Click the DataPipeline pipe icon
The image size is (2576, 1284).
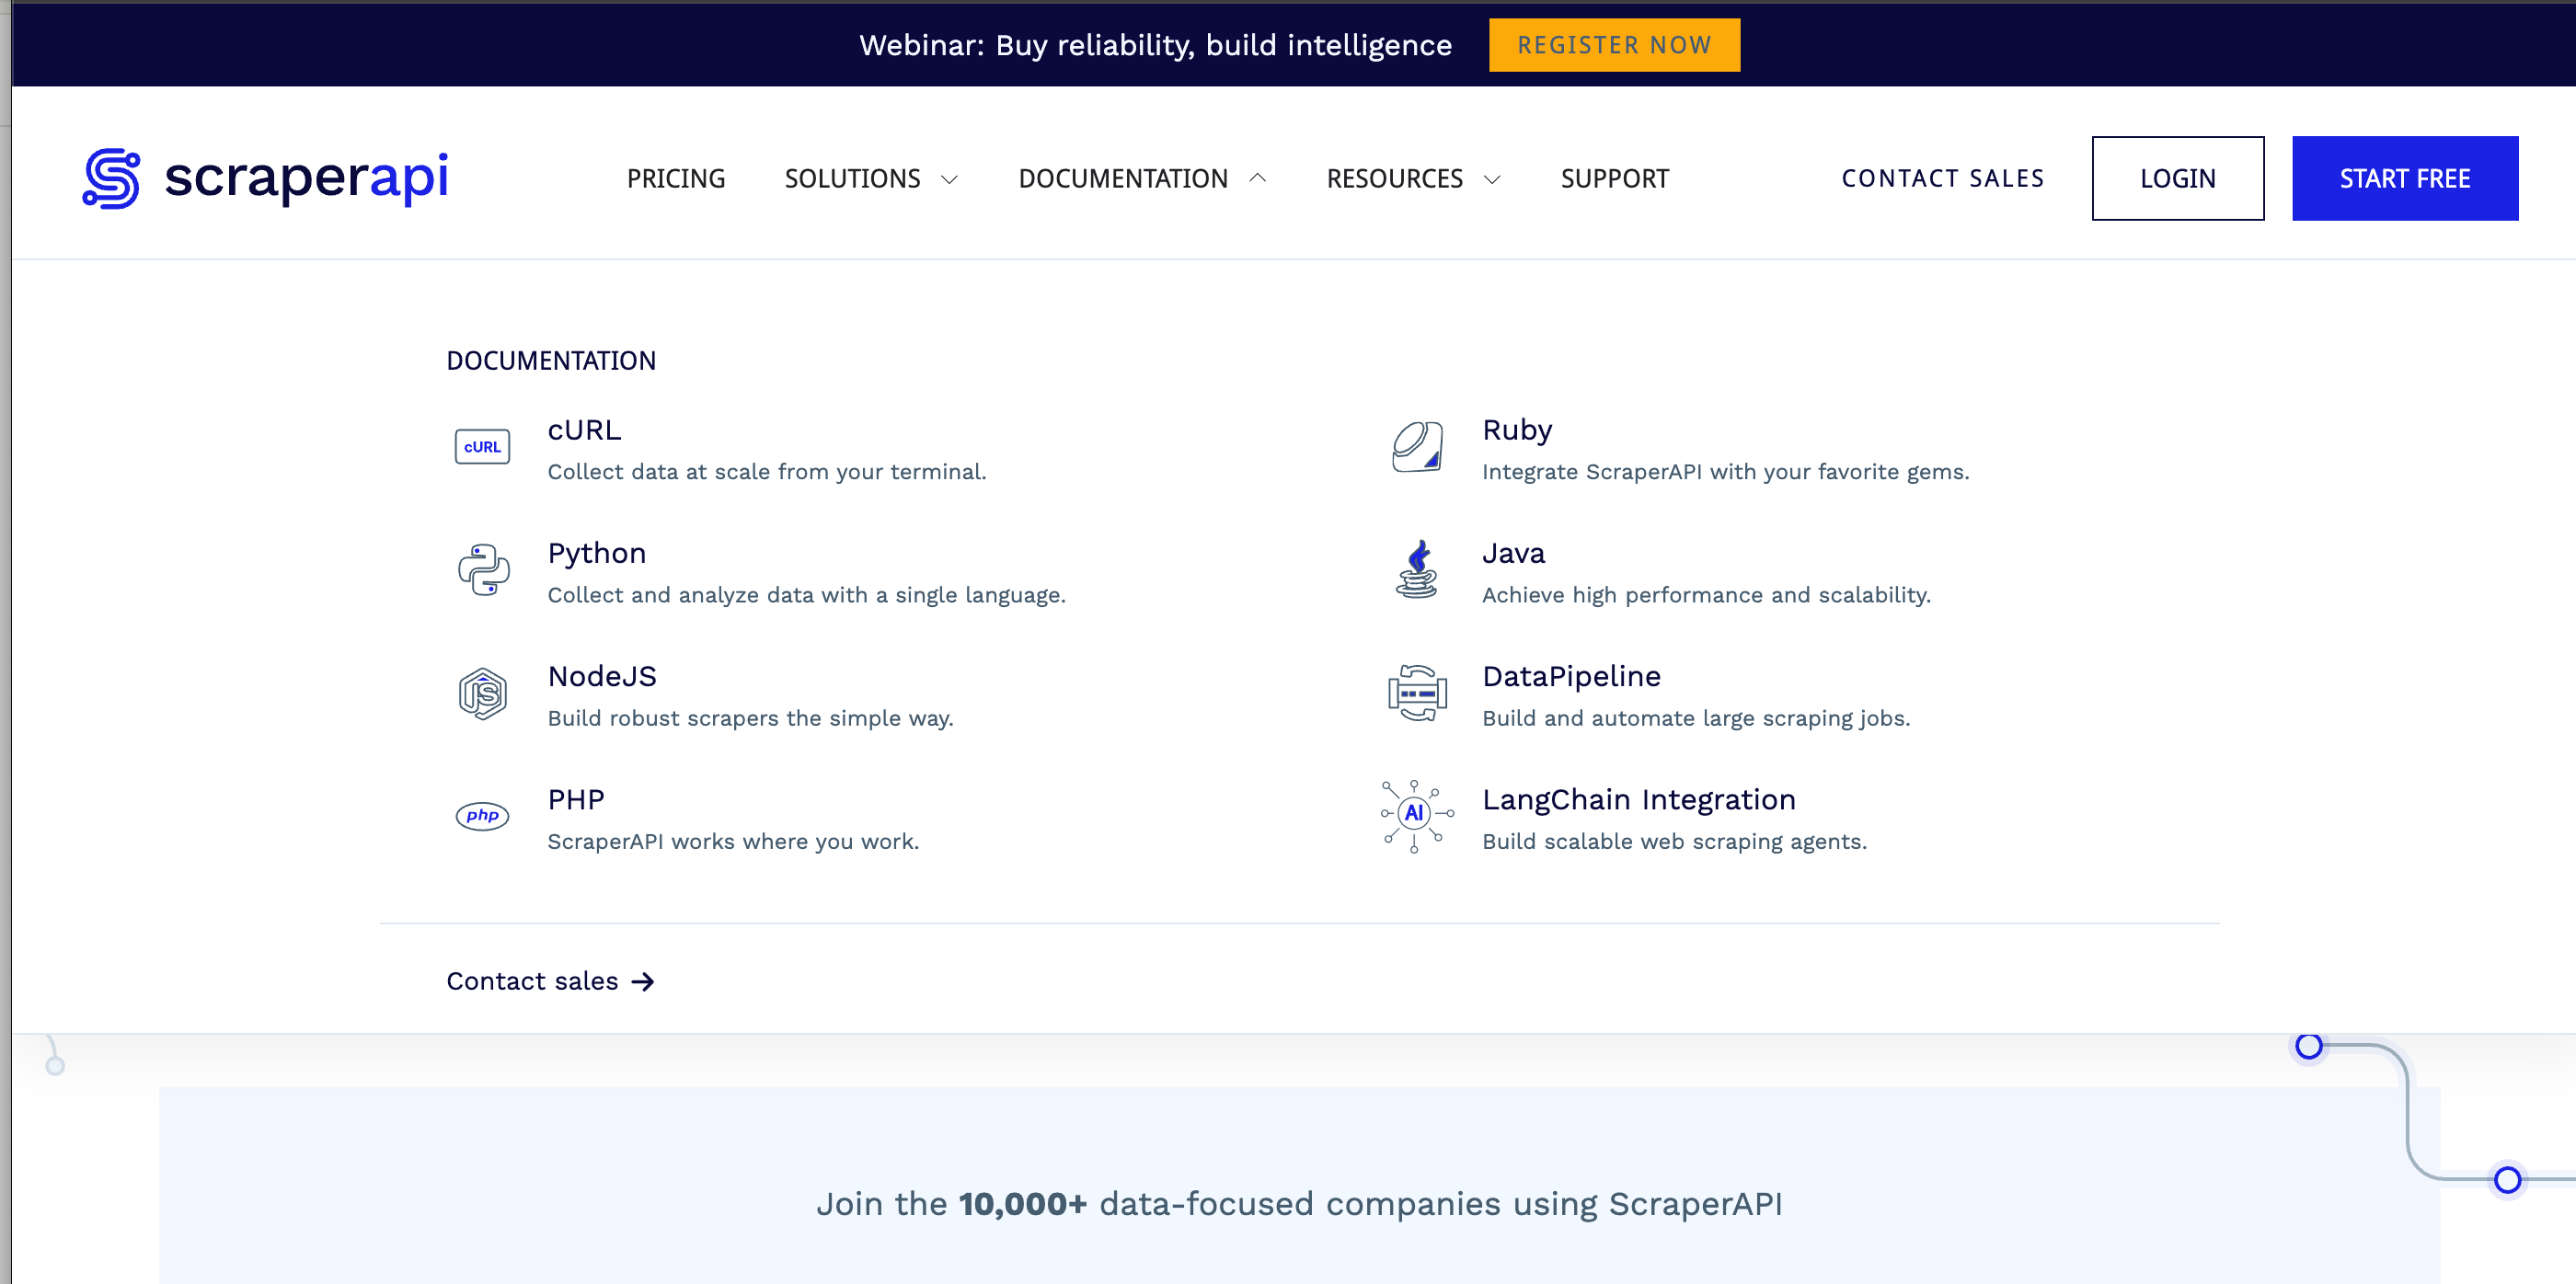(x=1417, y=693)
